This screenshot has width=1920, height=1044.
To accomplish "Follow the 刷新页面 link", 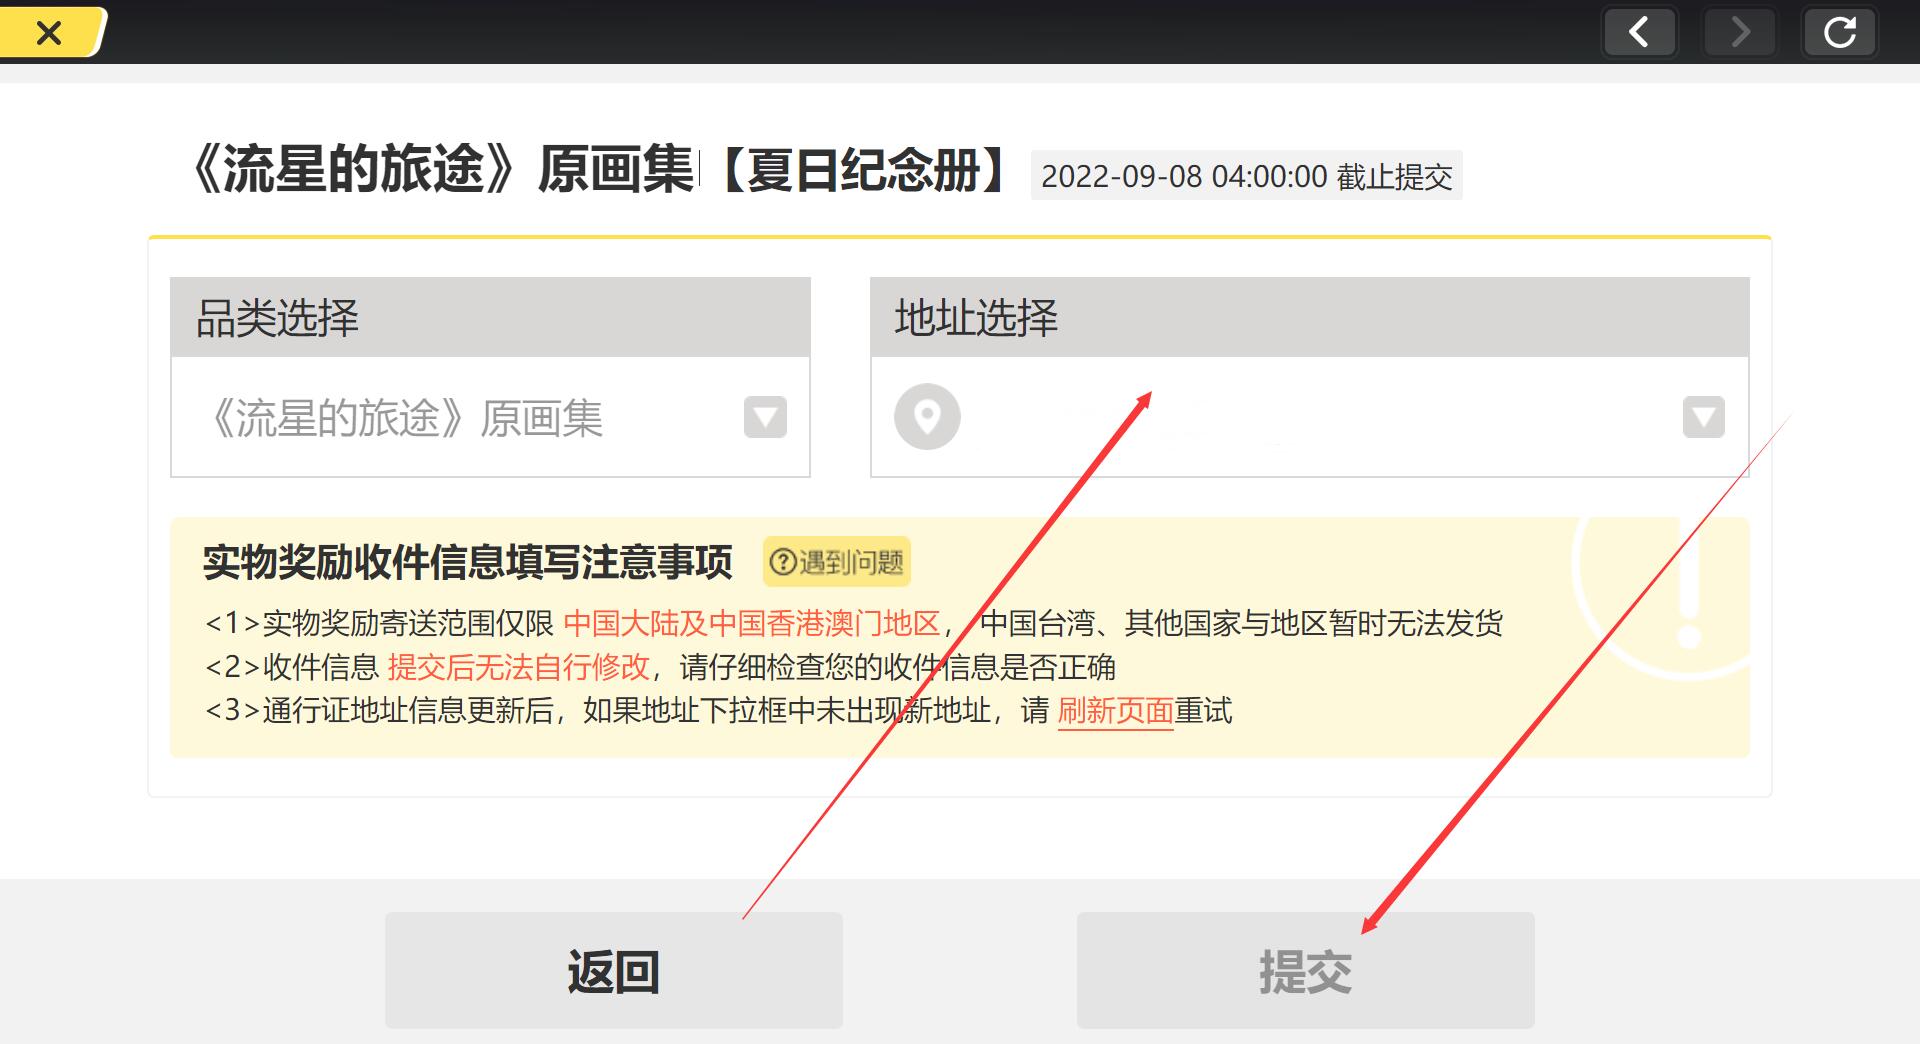I will 1115,711.
